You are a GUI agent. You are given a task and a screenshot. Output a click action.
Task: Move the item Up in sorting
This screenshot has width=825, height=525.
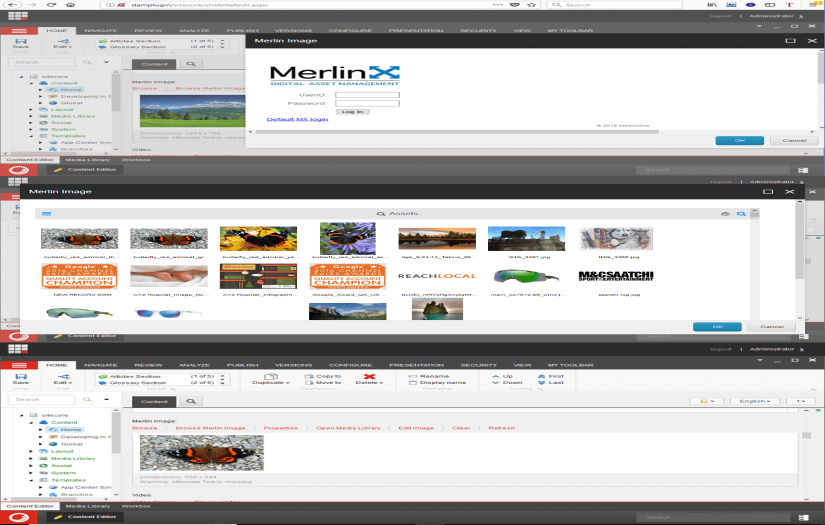pyautogui.click(x=502, y=377)
